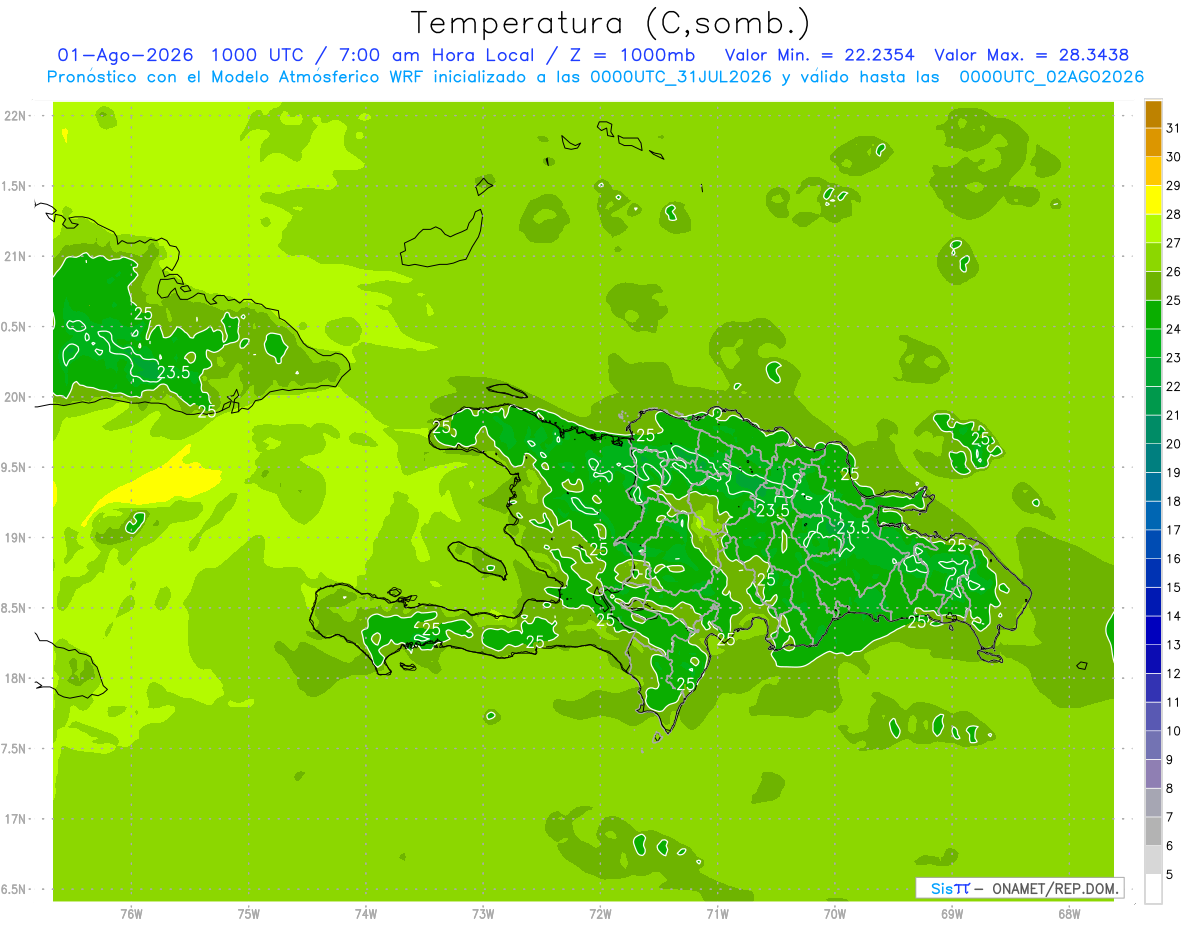Click the 74W longitude axis label
The width and height of the screenshot is (1200, 927).
click(366, 914)
